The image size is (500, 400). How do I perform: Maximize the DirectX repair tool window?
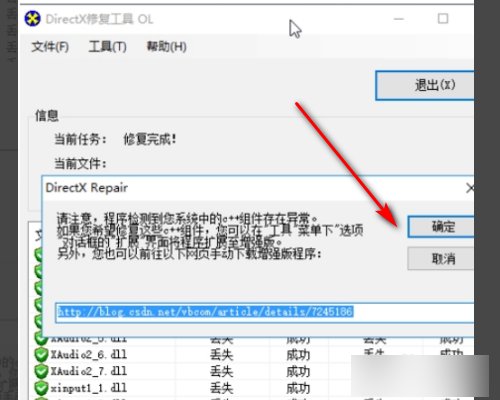[x=443, y=19]
